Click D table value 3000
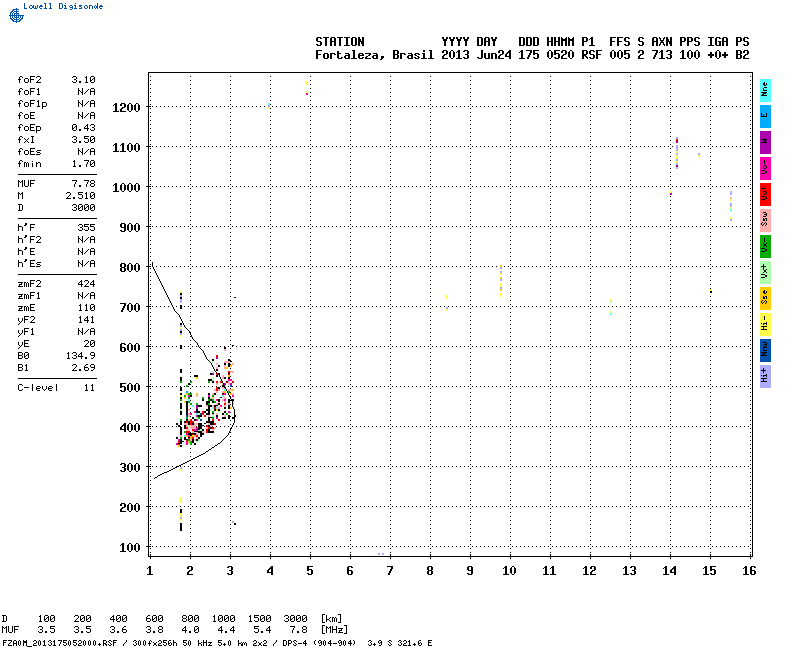 pyautogui.click(x=295, y=619)
